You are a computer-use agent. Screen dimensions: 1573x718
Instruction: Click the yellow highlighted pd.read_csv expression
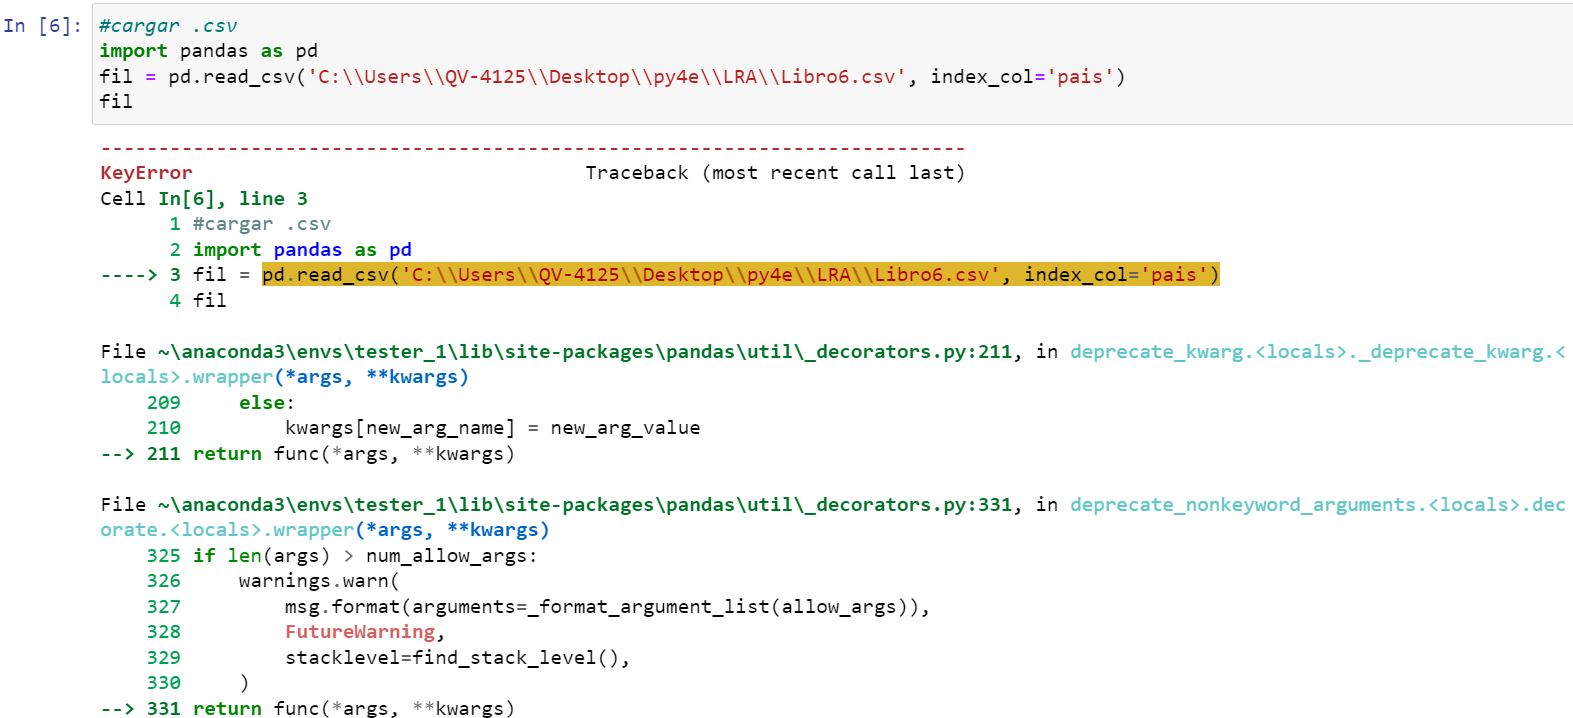[740, 275]
